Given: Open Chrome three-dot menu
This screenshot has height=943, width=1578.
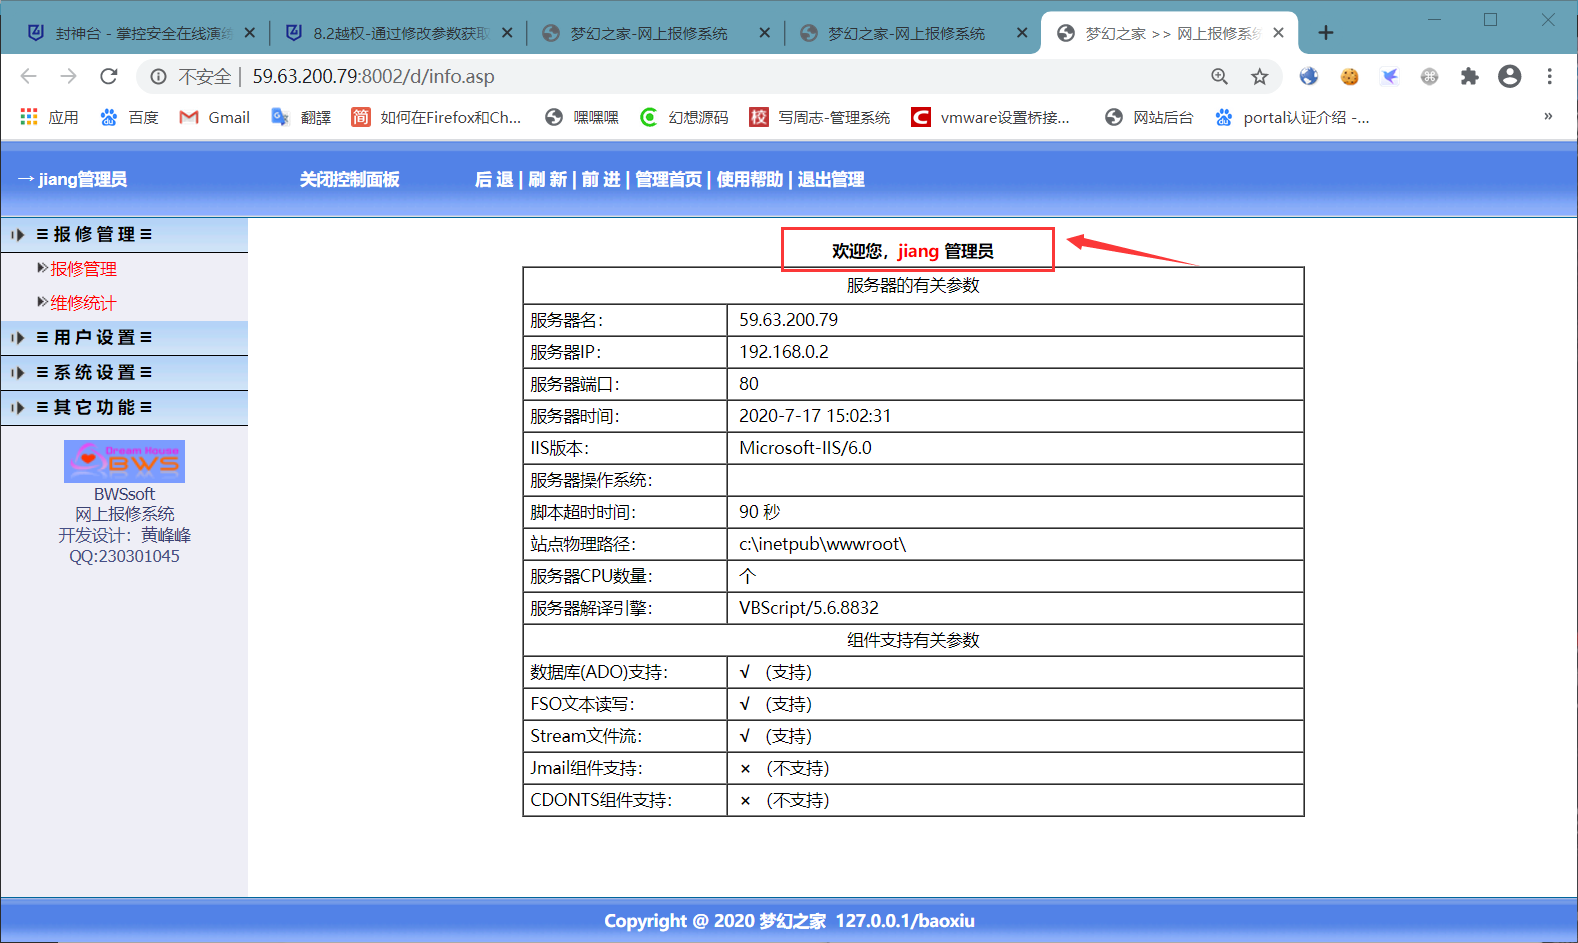Looking at the screenshot, I should (1549, 76).
